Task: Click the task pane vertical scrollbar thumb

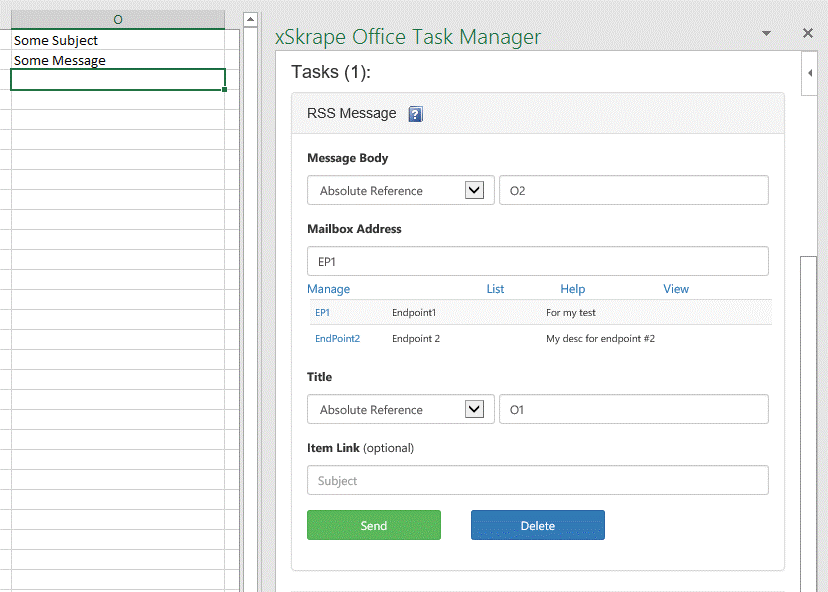Action: (x=808, y=422)
